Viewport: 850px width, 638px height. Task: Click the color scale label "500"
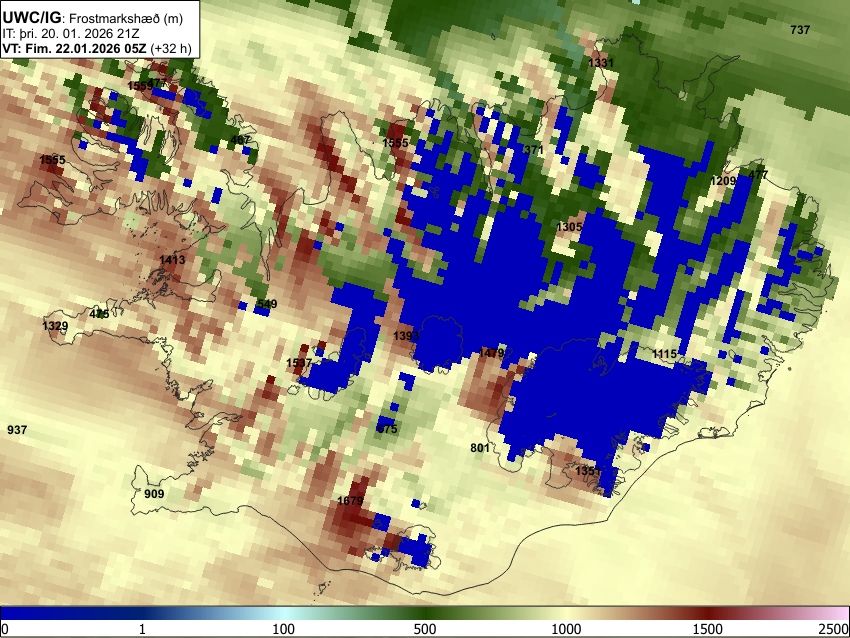pyautogui.click(x=424, y=629)
